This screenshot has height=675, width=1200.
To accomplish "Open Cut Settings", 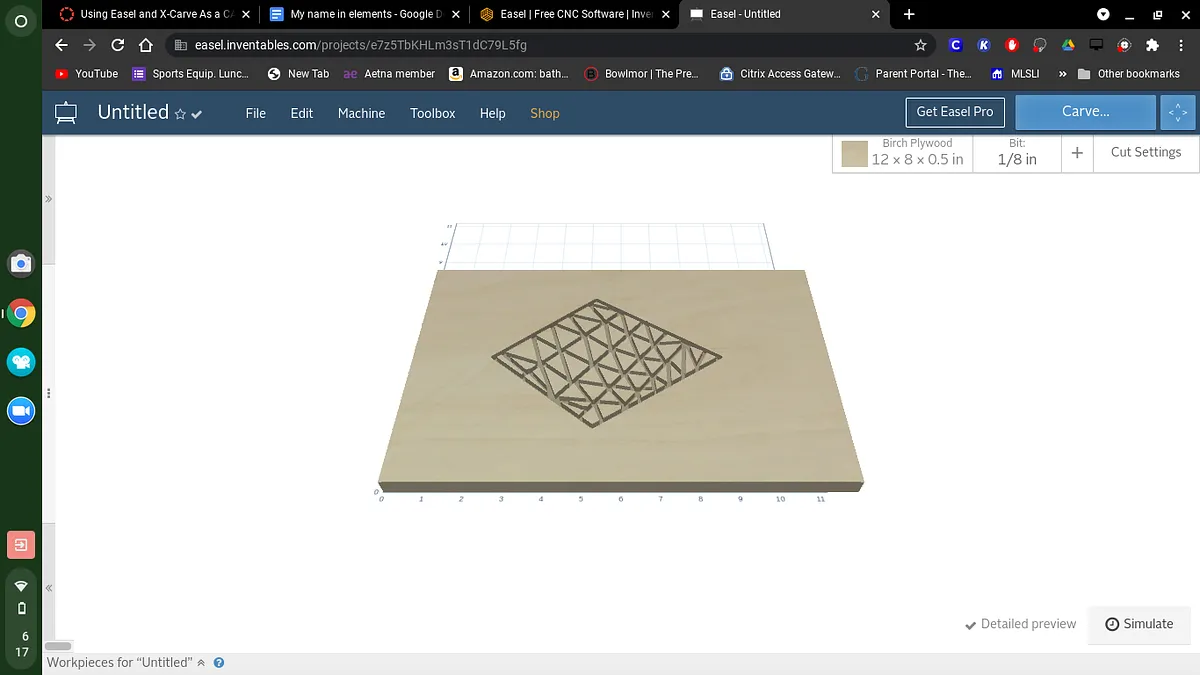I will [1146, 153].
